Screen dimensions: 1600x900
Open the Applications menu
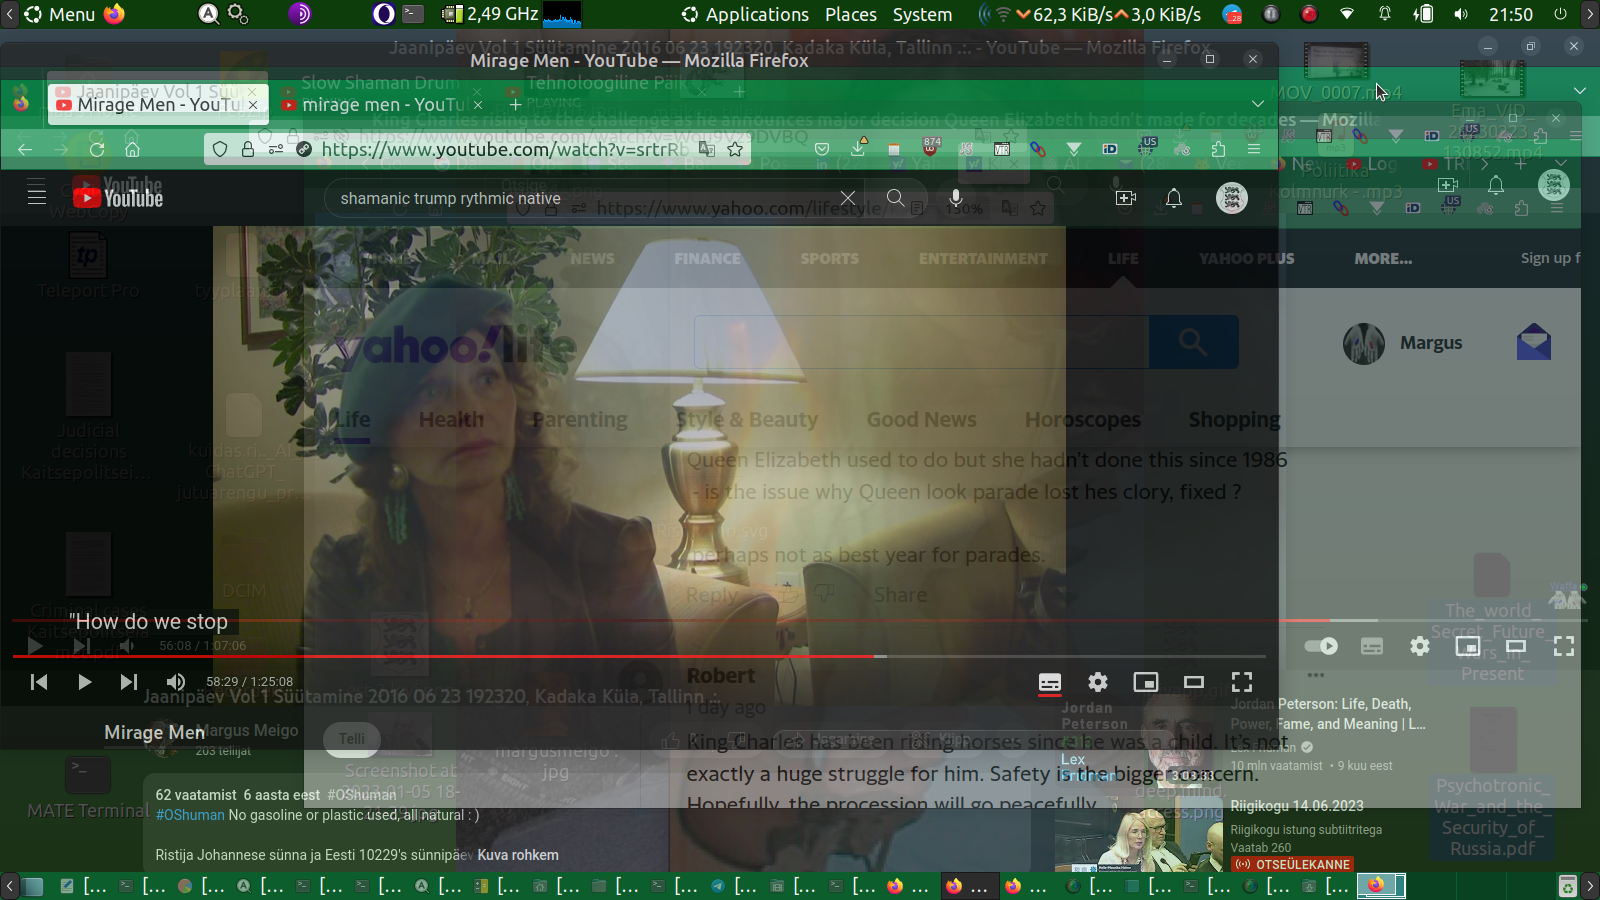pyautogui.click(x=745, y=14)
